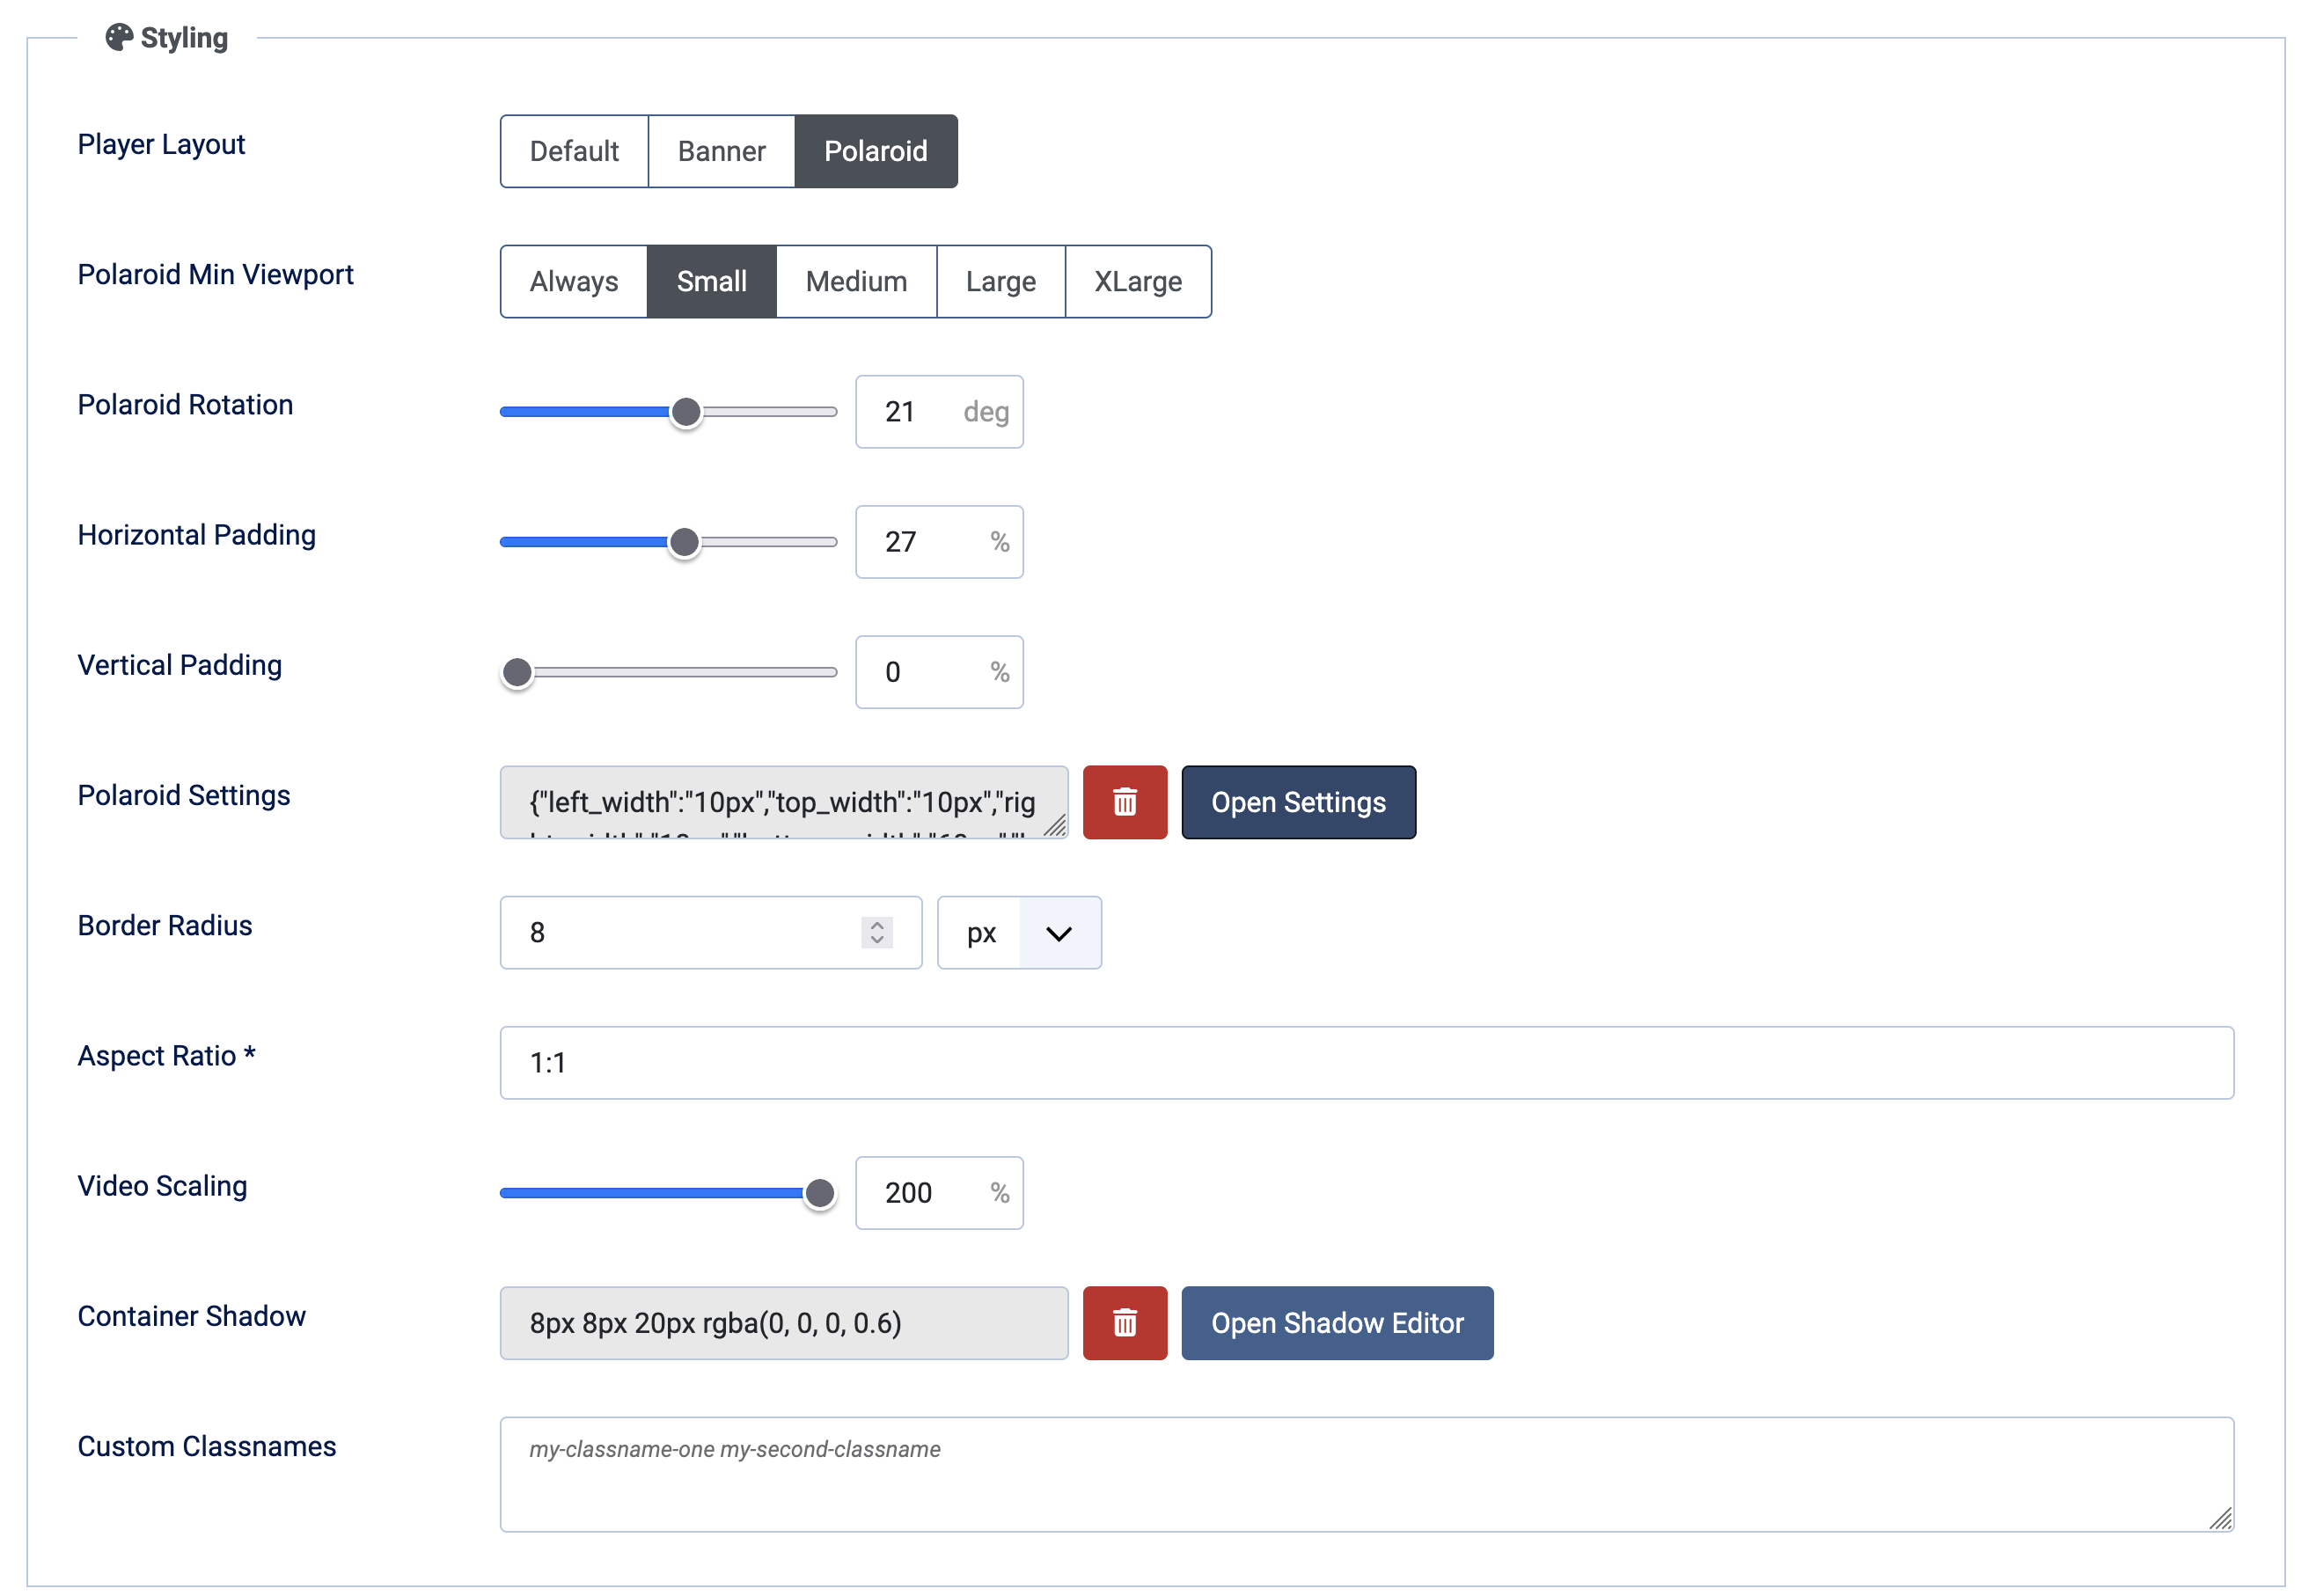Viewport: 2316px width, 1596px height.
Task: Select Default player layout
Action: [x=574, y=151]
